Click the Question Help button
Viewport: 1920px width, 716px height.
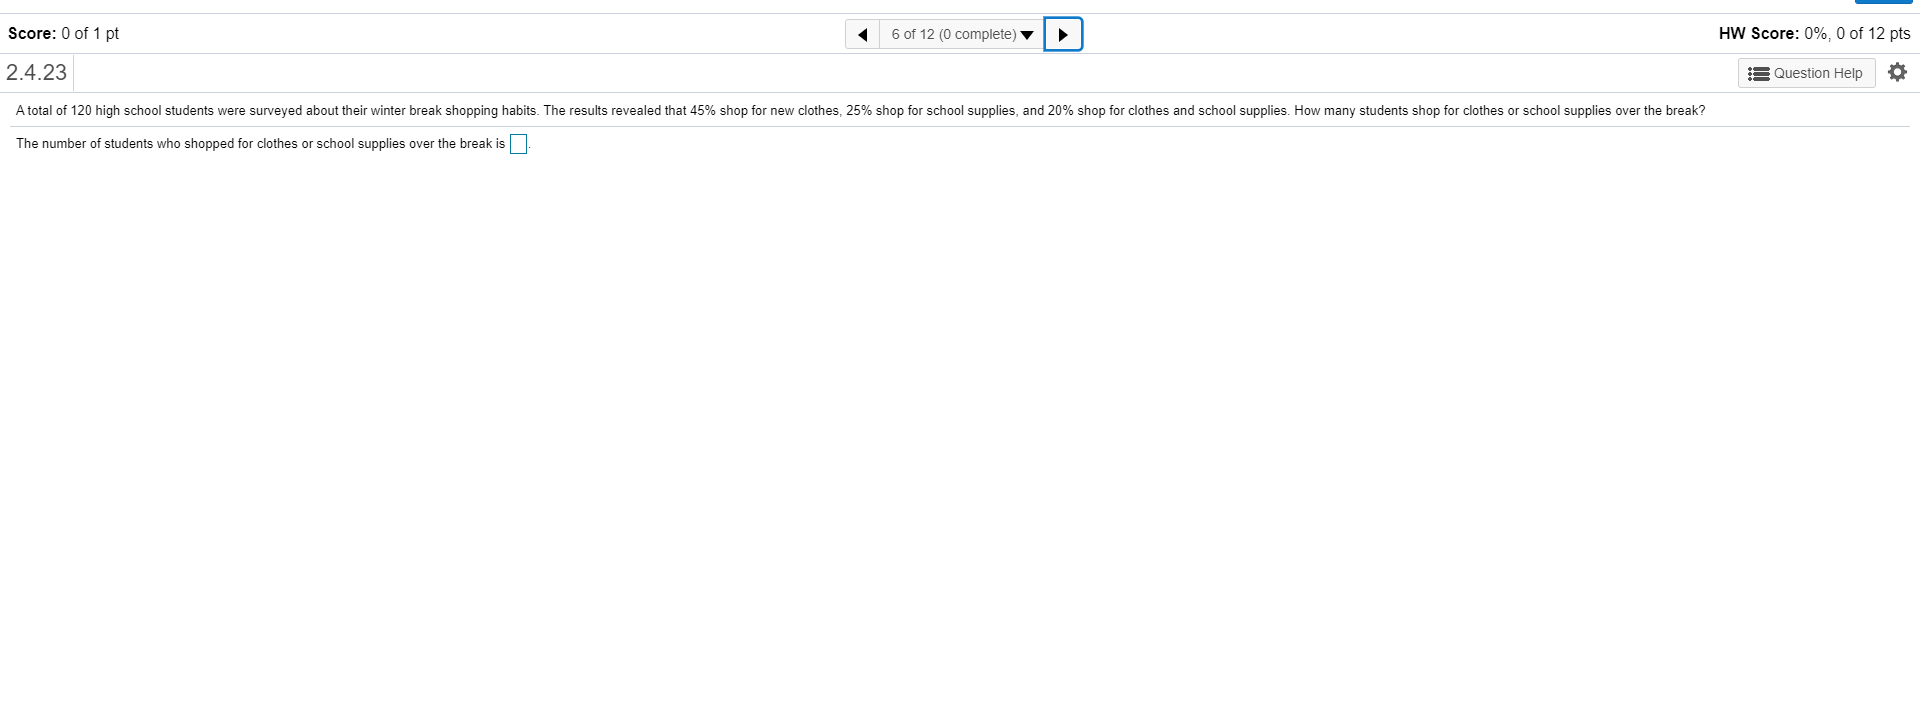click(1806, 73)
